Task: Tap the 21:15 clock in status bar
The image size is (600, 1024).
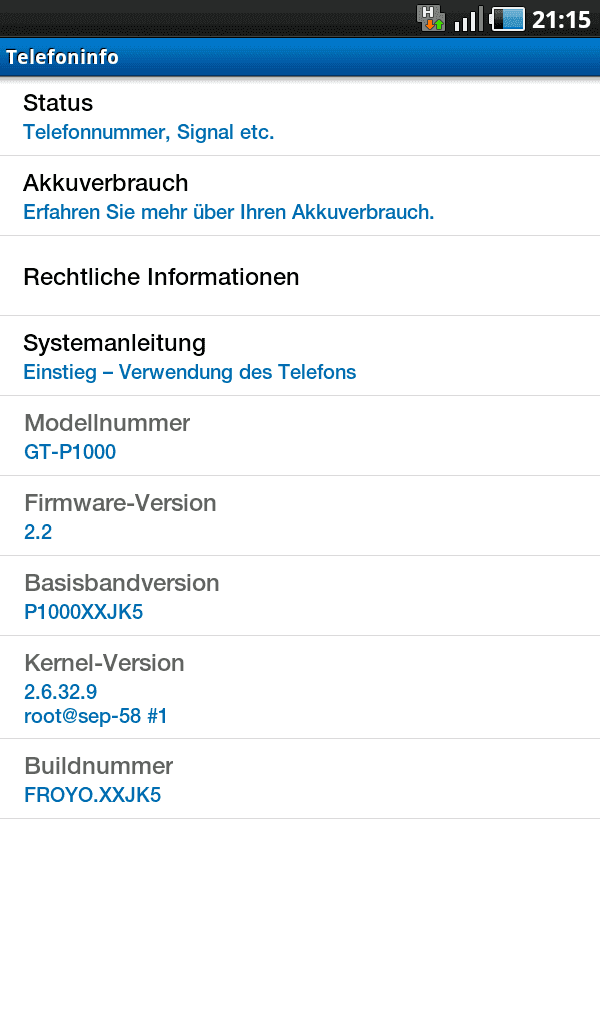Action: point(561,20)
